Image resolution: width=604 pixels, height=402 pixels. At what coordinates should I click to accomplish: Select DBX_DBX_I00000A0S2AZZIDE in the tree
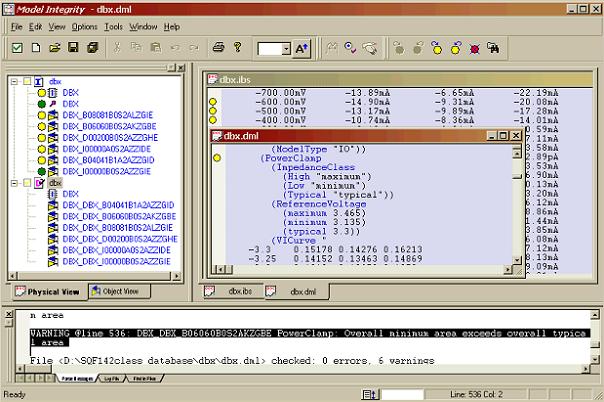click(116, 250)
